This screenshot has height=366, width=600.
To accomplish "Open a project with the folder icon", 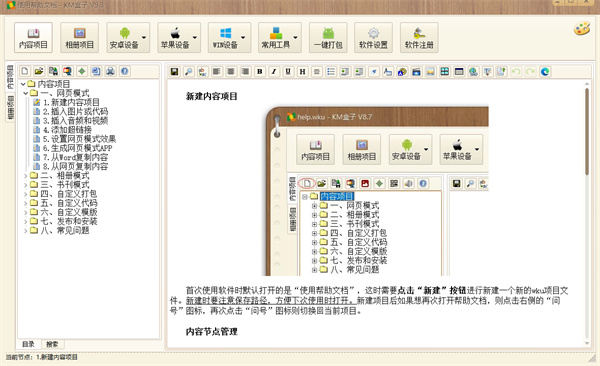I will [x=39, y=71].
